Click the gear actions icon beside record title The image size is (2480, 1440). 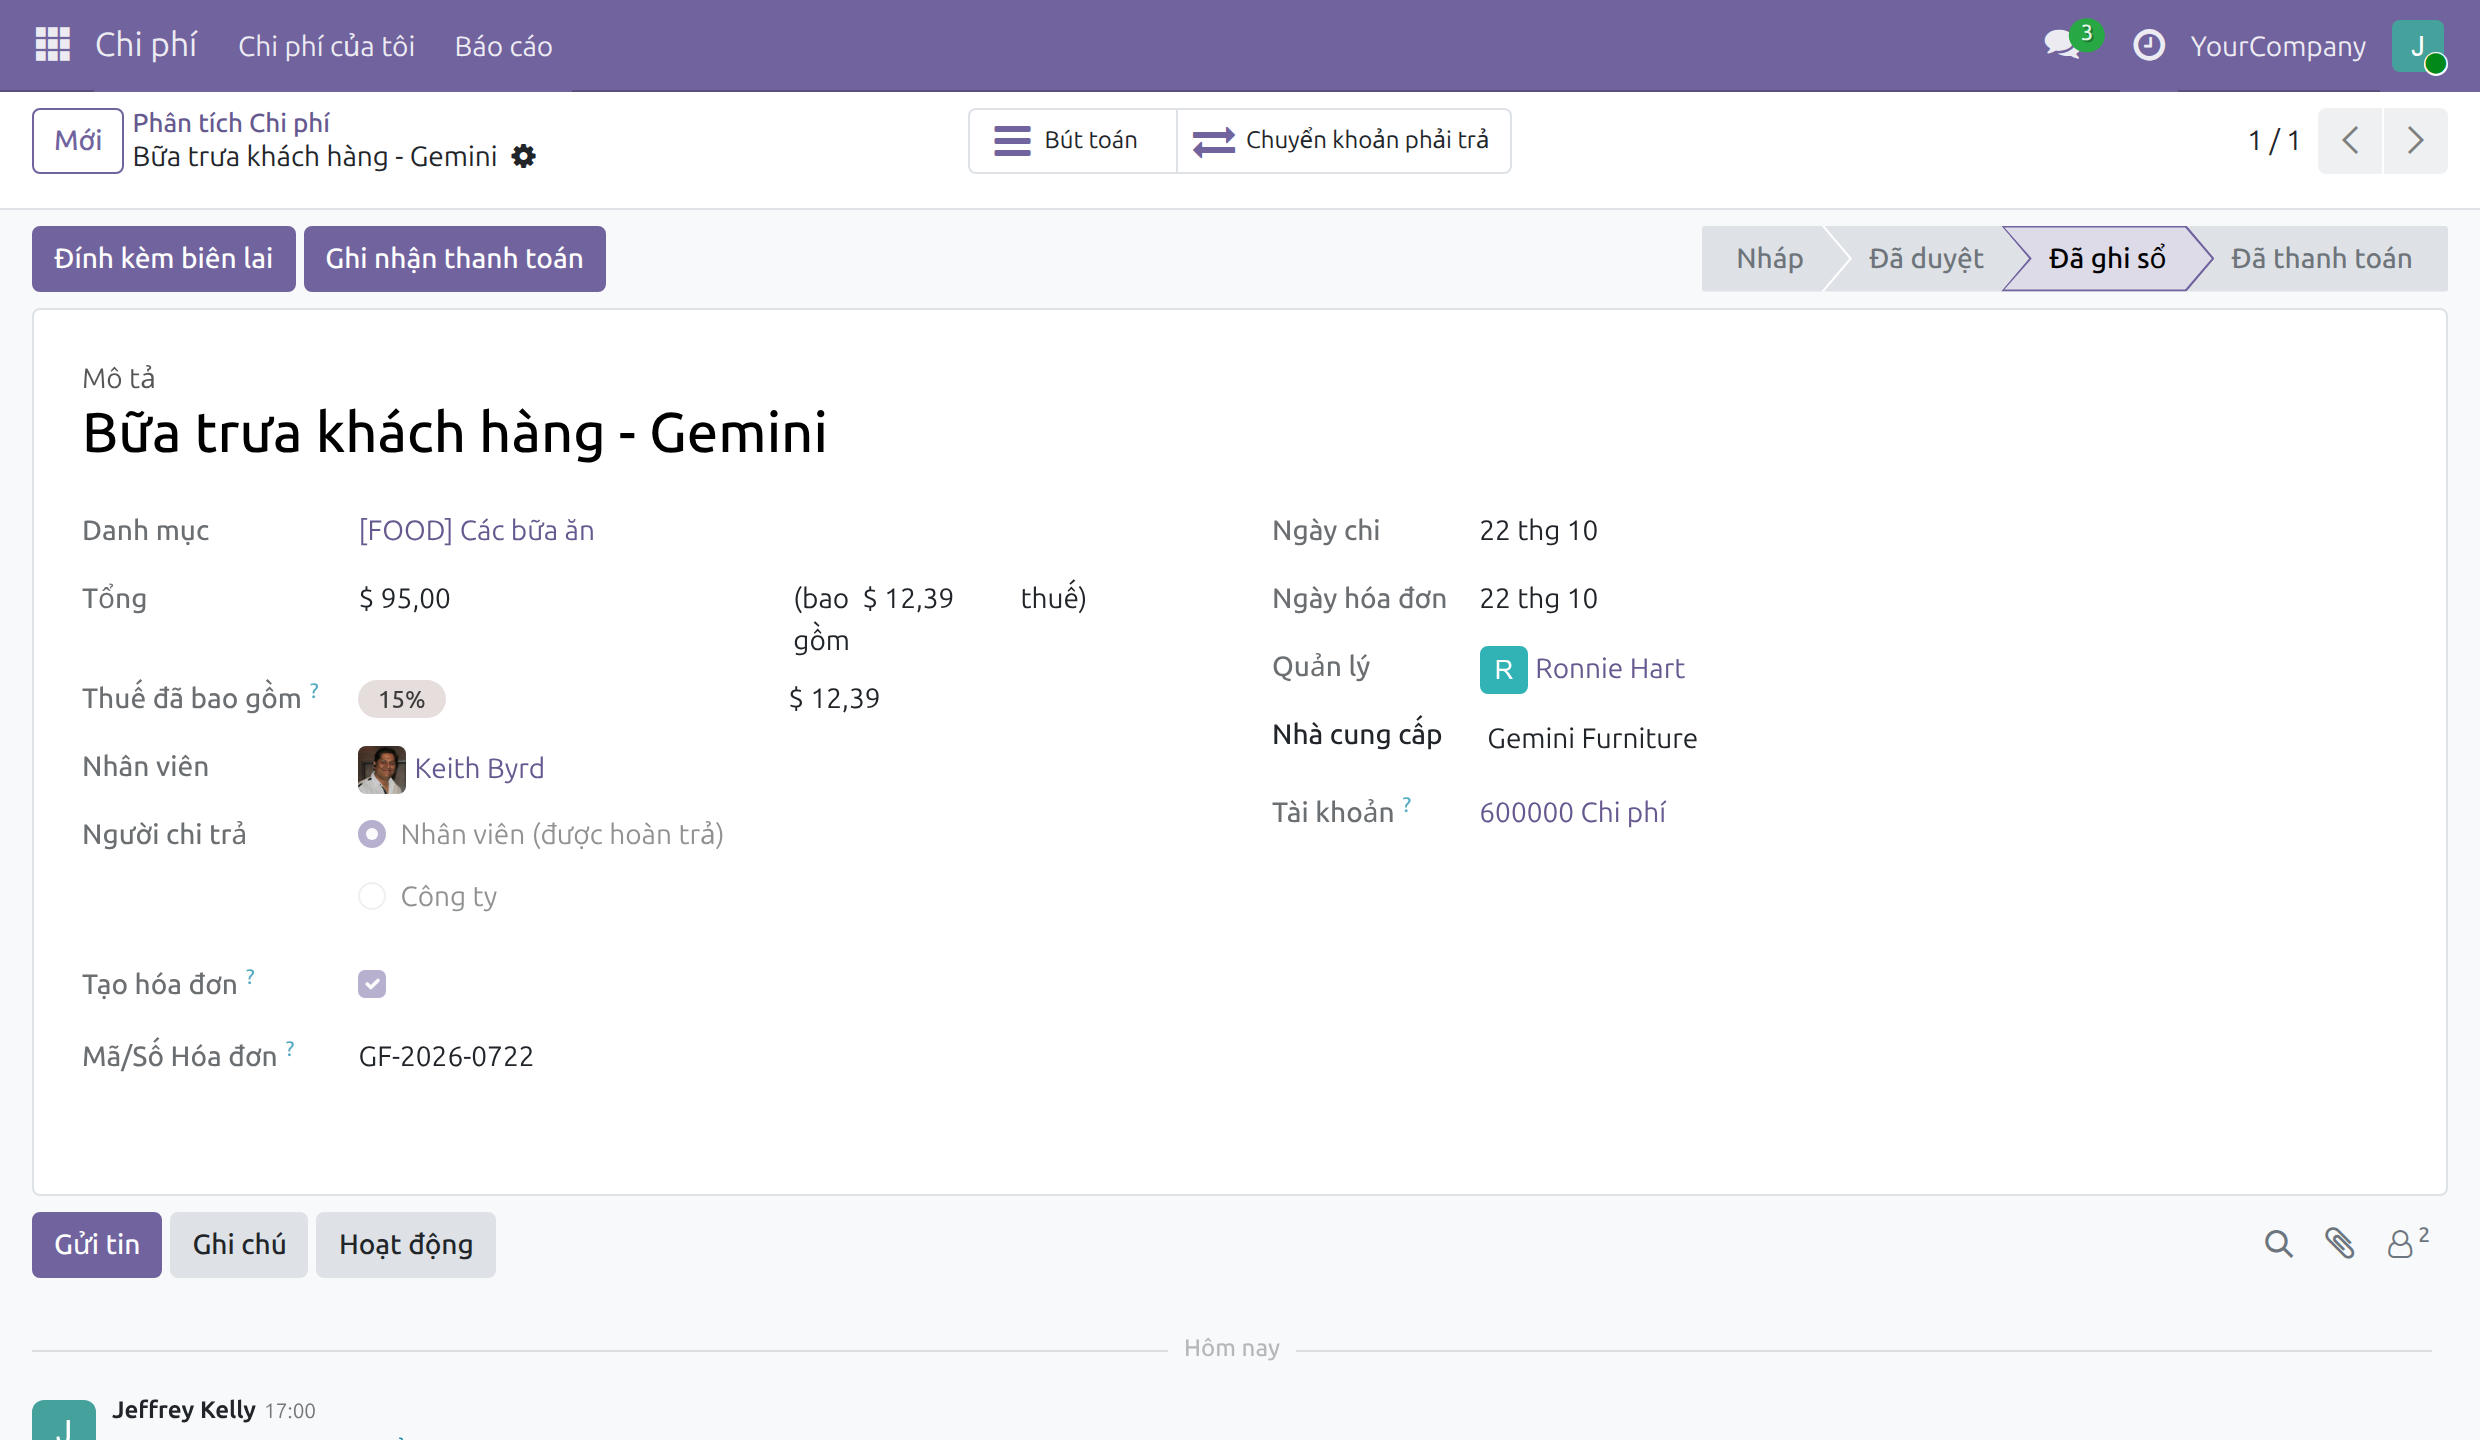click(523, 156)
